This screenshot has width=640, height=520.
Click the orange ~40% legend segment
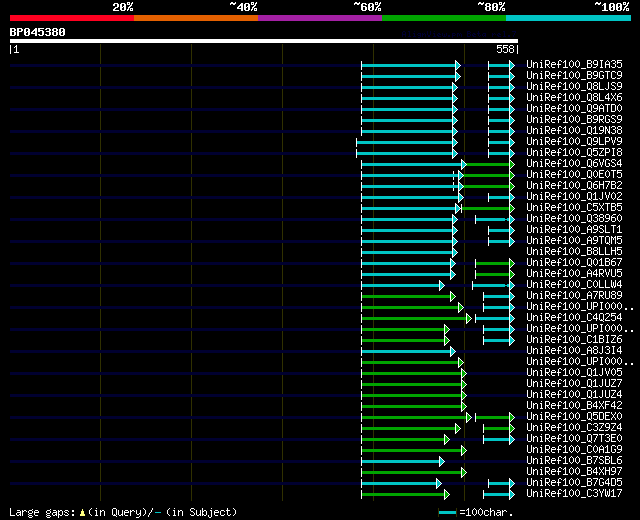196,18
